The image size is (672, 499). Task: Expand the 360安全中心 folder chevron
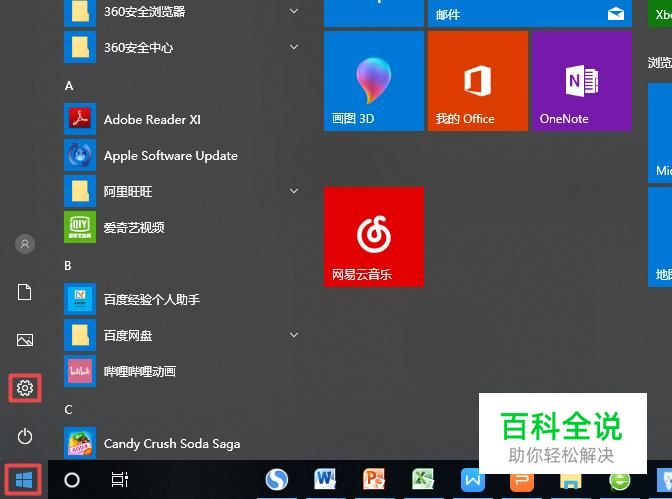(294, 47)
